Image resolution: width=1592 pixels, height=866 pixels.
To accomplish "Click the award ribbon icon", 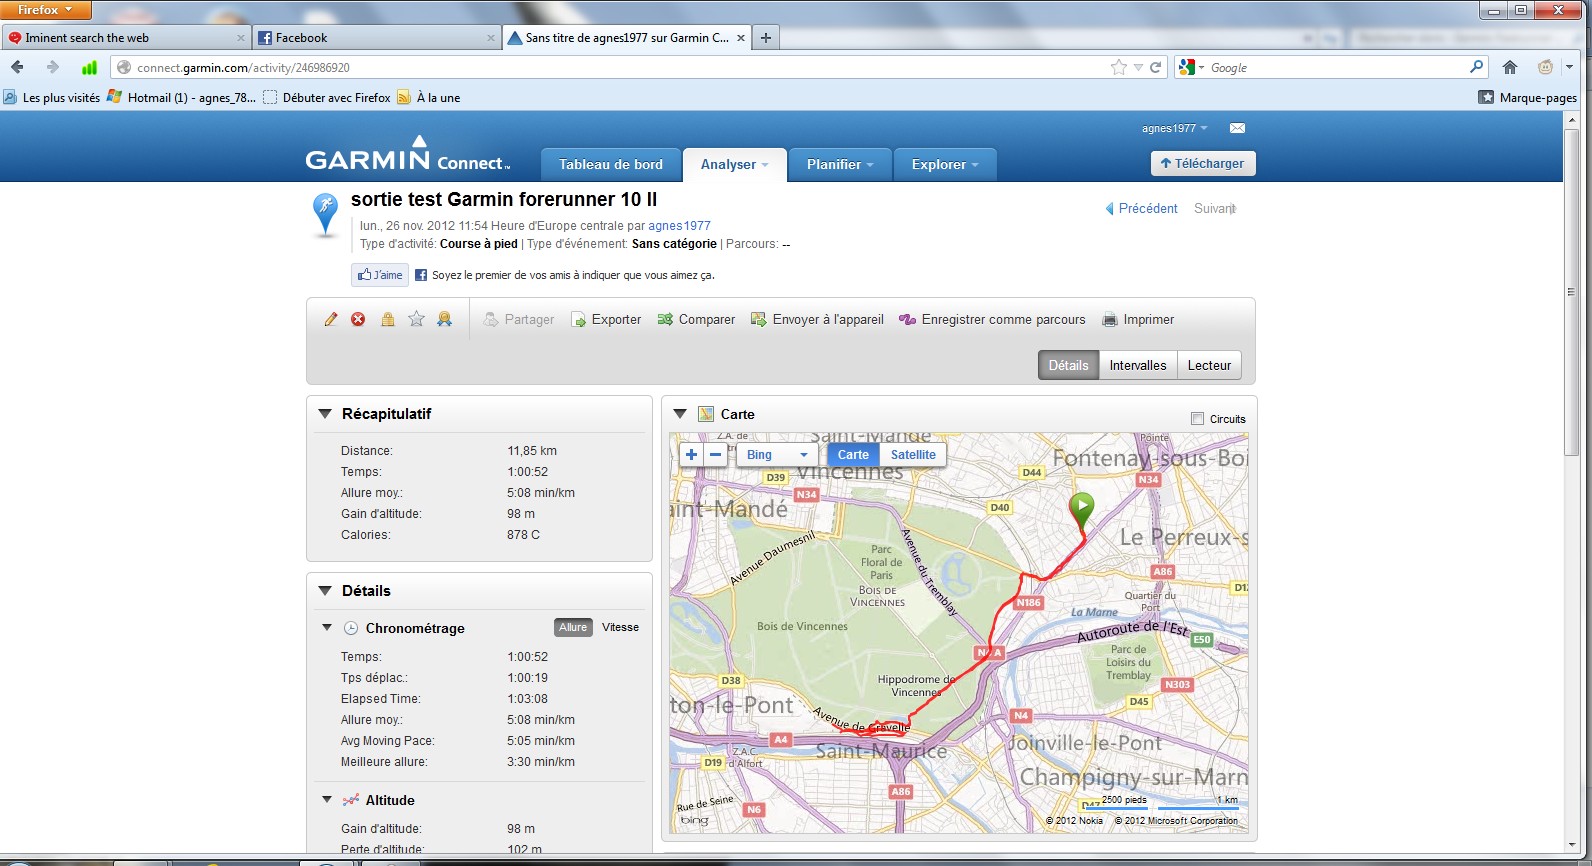I will point(445,319).
